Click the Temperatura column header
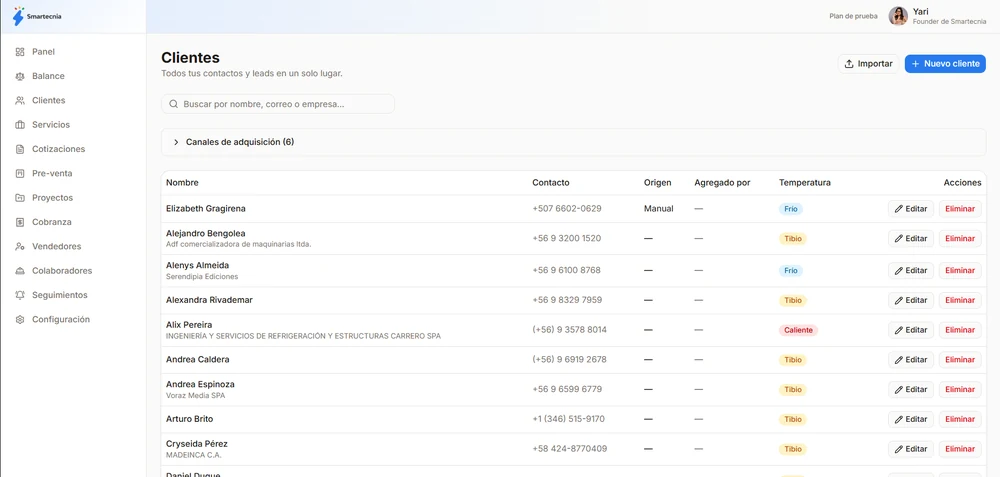The image size is (1000, 477). point(805,182)
